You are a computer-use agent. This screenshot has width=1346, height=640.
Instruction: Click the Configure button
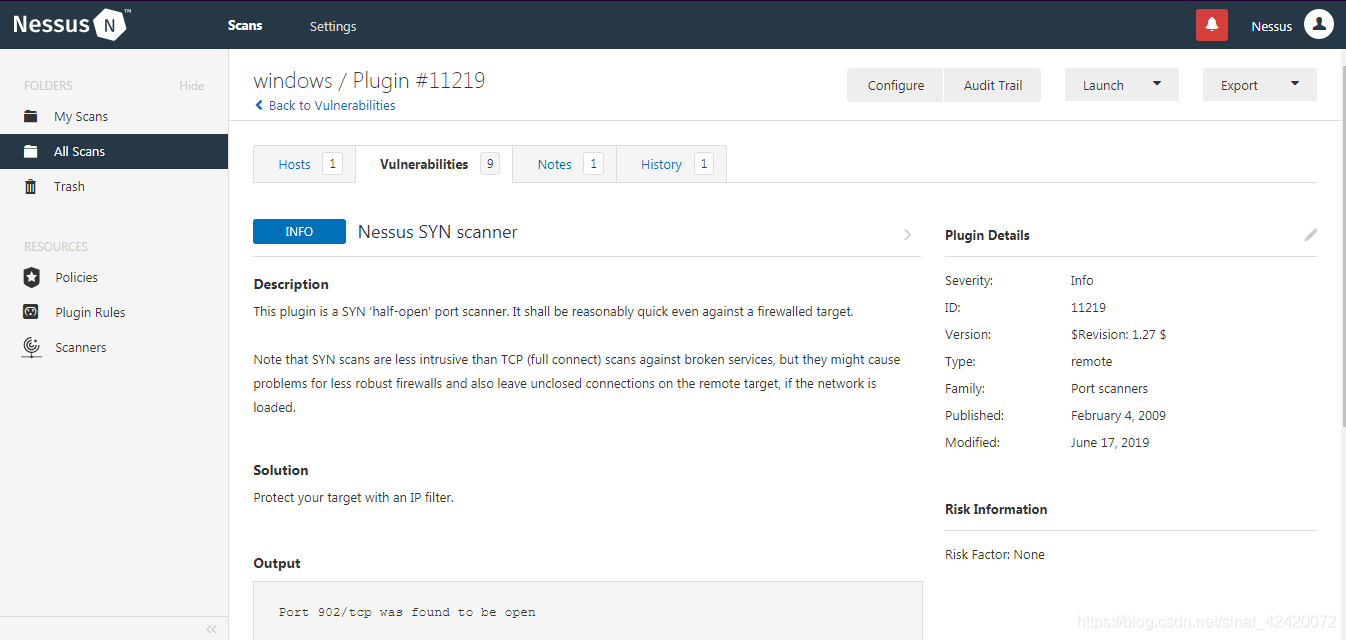point(895,85)
